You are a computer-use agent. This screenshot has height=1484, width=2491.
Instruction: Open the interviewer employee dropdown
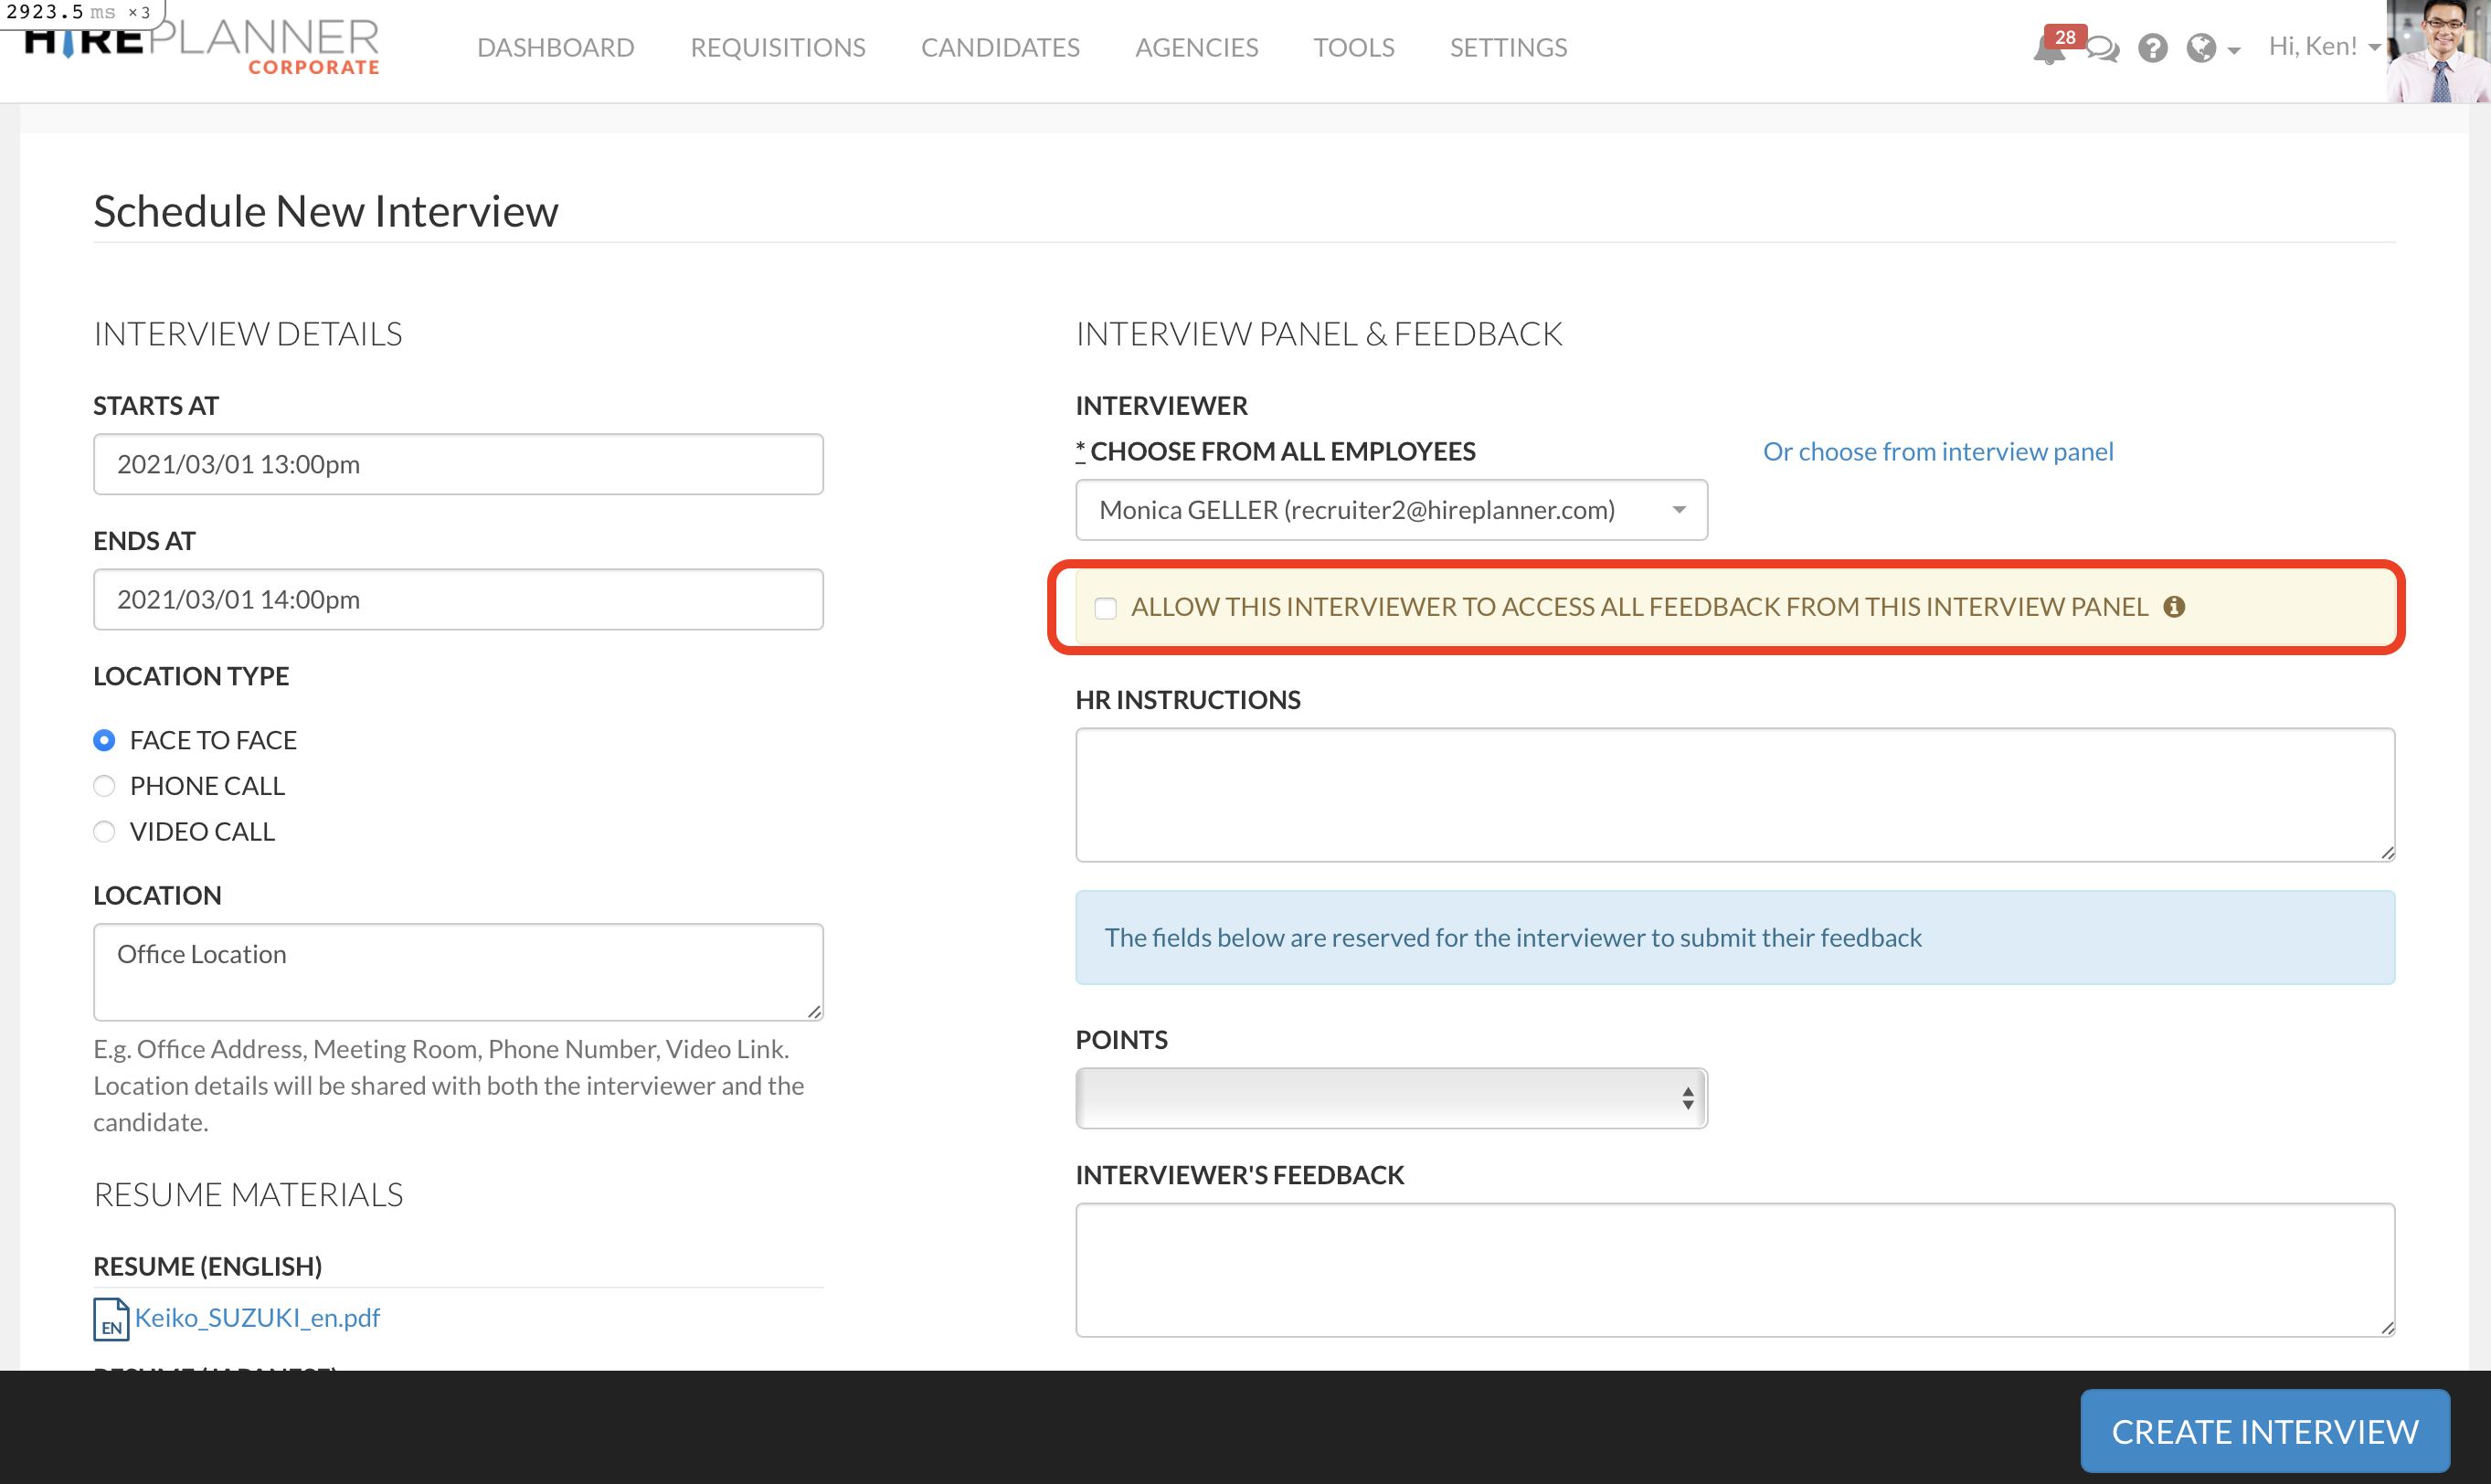pyautogui.click(x=1390, y=511)
